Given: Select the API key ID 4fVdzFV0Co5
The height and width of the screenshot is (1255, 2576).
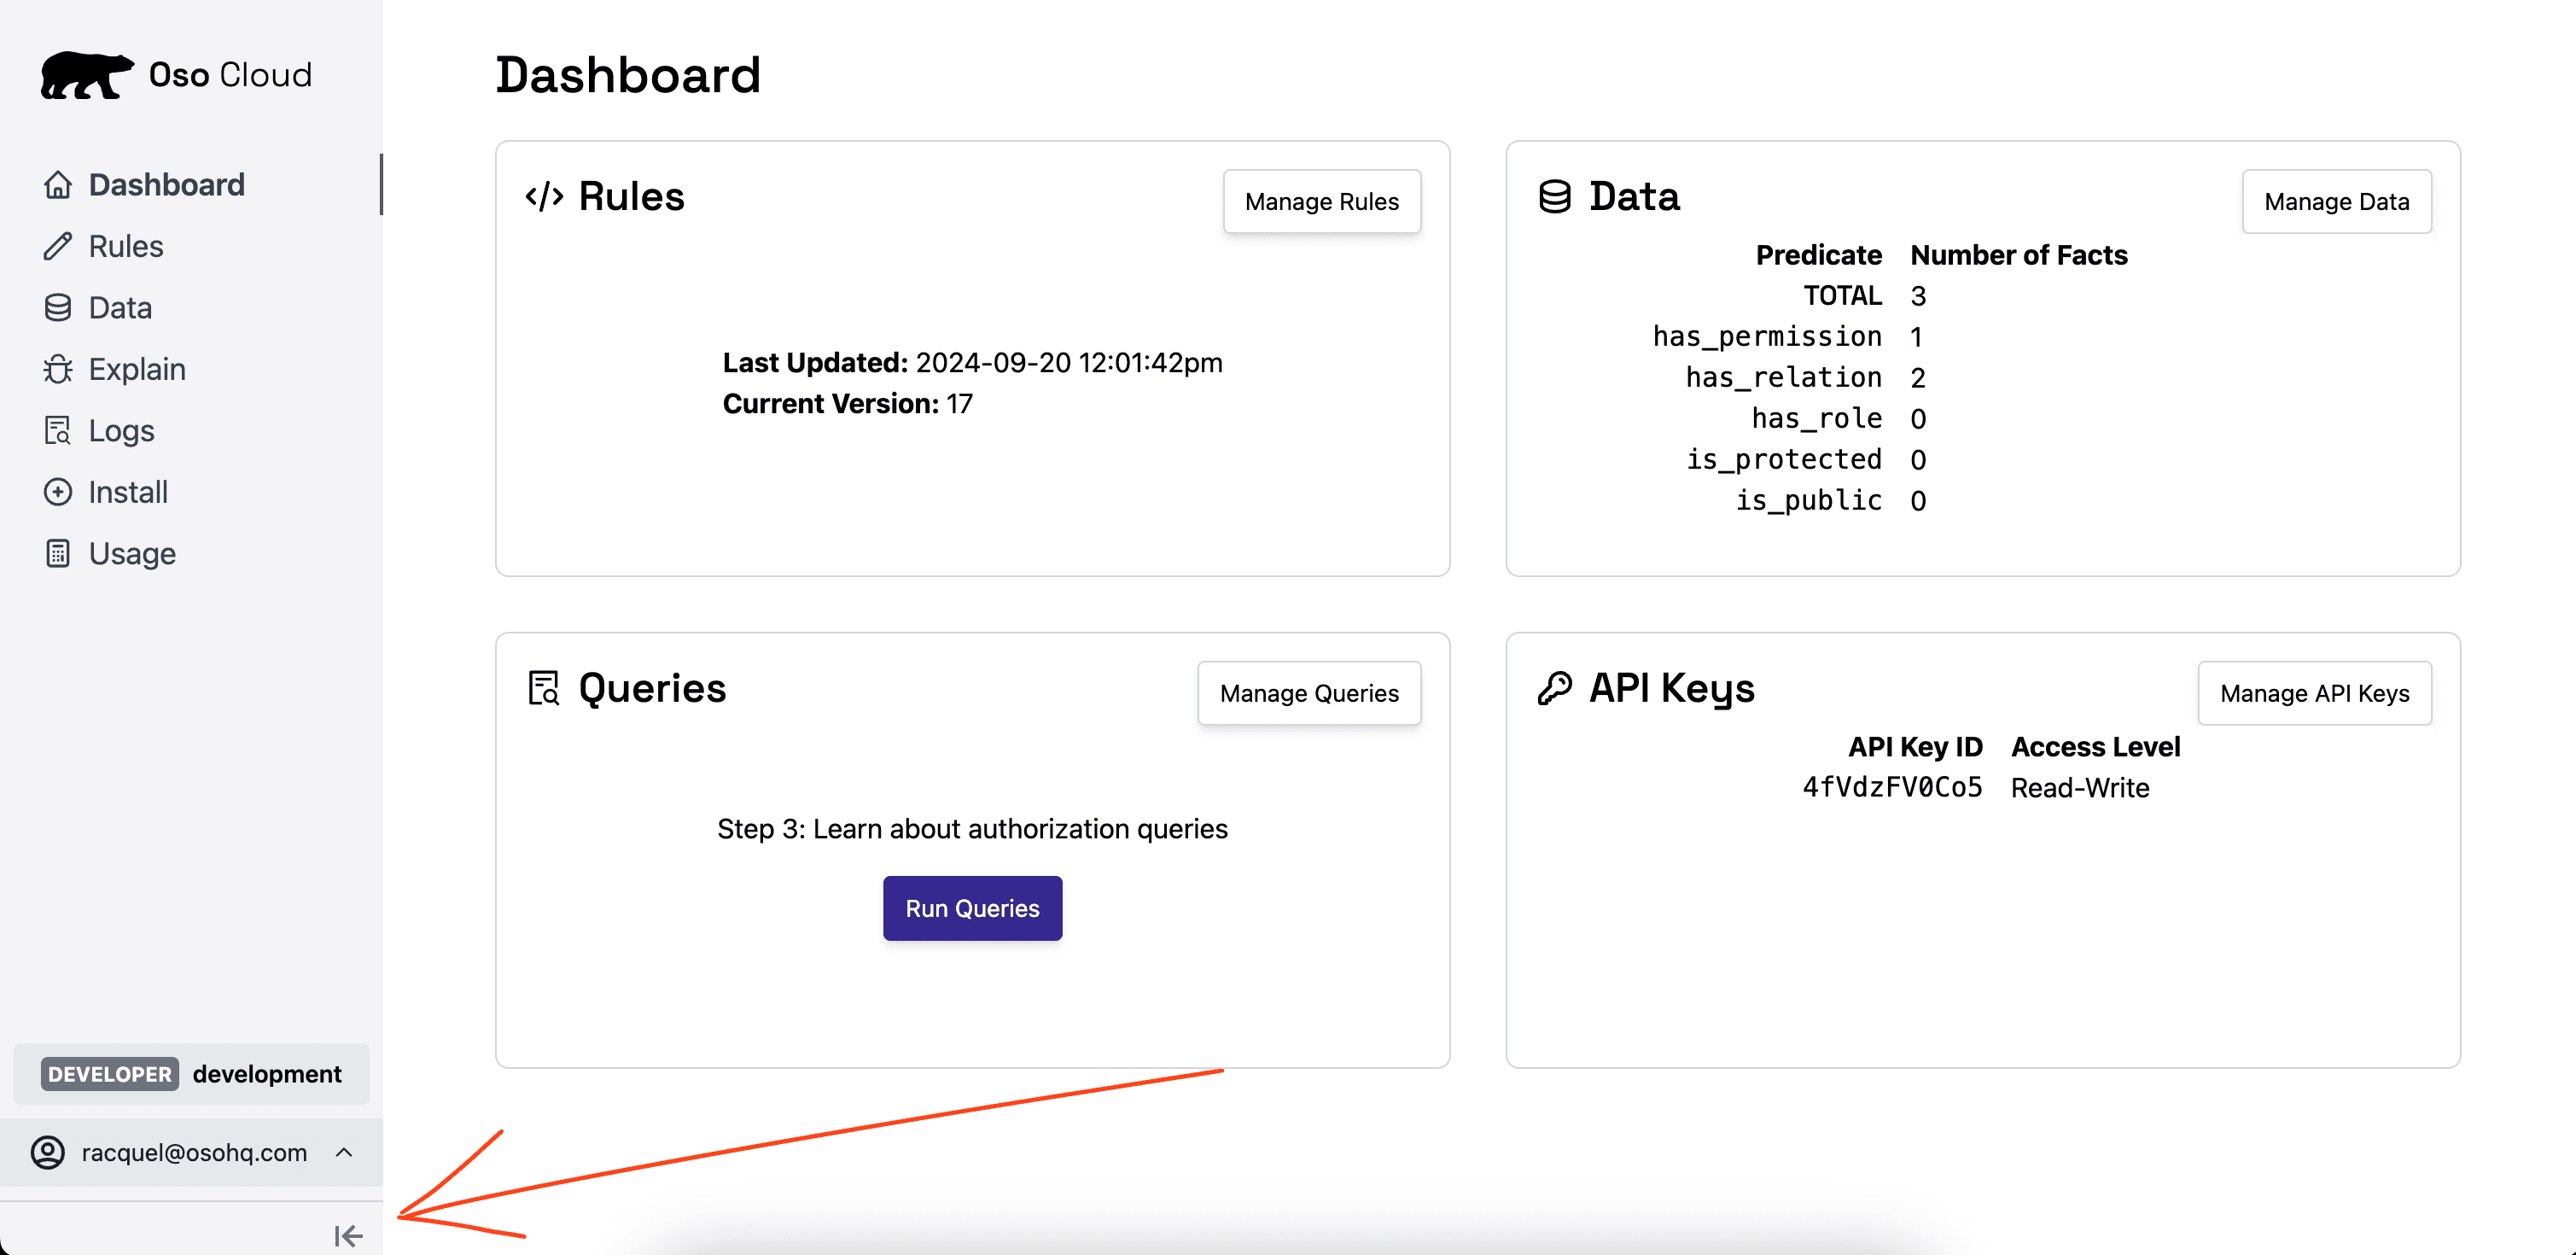Looking at the screenshot, I should [1891, 788].
